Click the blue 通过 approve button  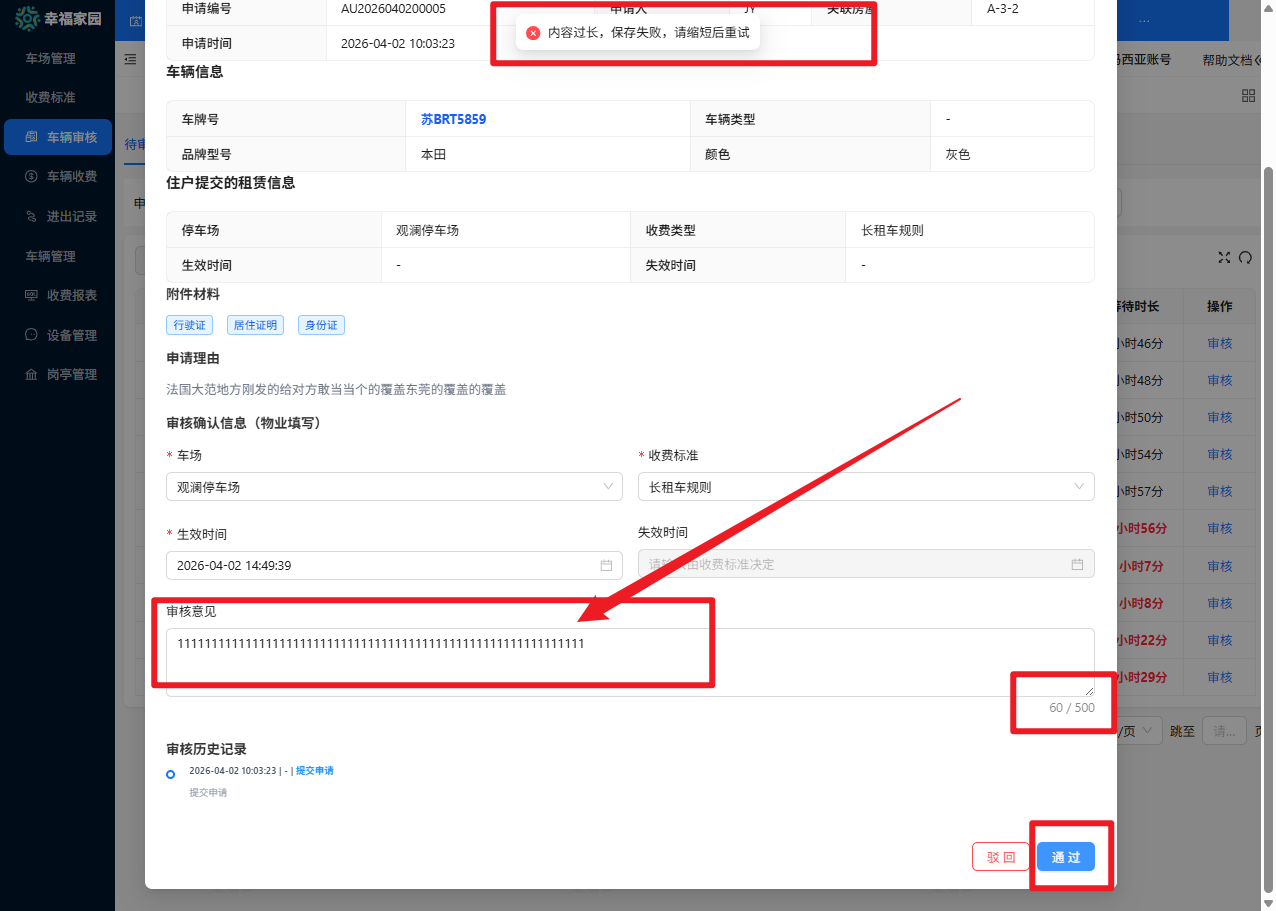pos(1065,857)
